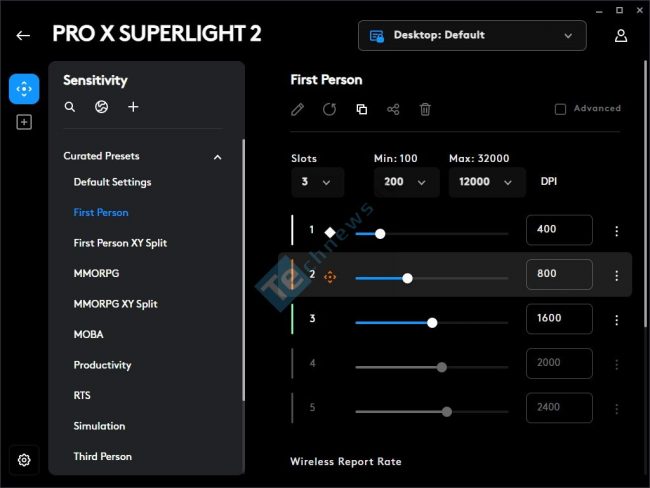The image size is (650, 488).
Task: Enable the Advanced checkbox
Action: pyautogui.click(x=560, y=109)
